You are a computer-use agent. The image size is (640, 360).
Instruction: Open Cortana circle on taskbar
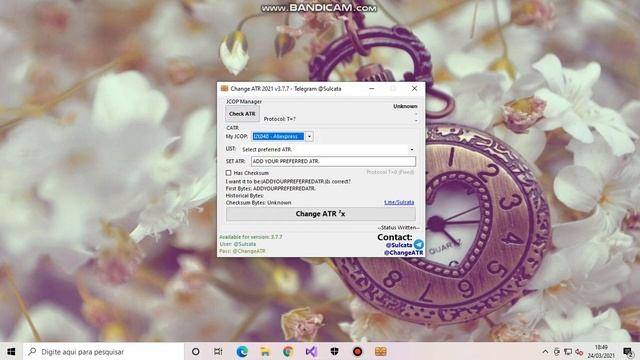[196, 351]
